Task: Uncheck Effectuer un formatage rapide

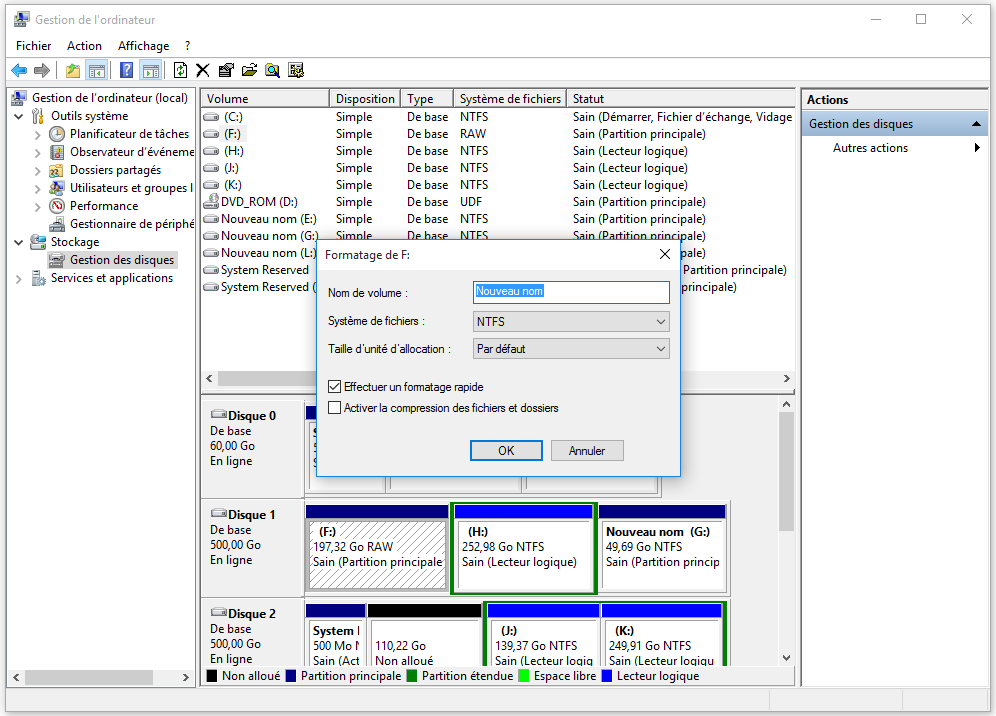Action: (x=335, y=386)
